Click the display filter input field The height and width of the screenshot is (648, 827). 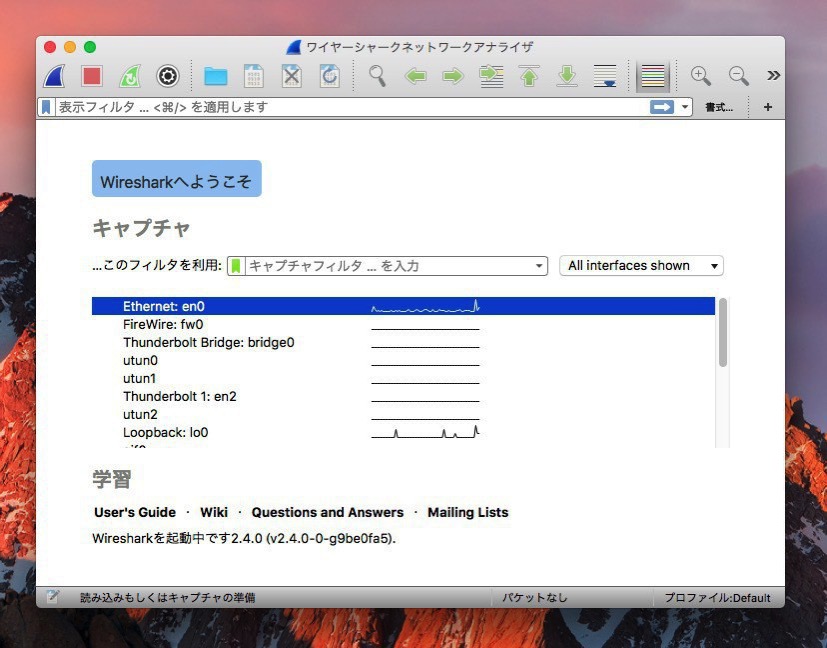[351, 108]
